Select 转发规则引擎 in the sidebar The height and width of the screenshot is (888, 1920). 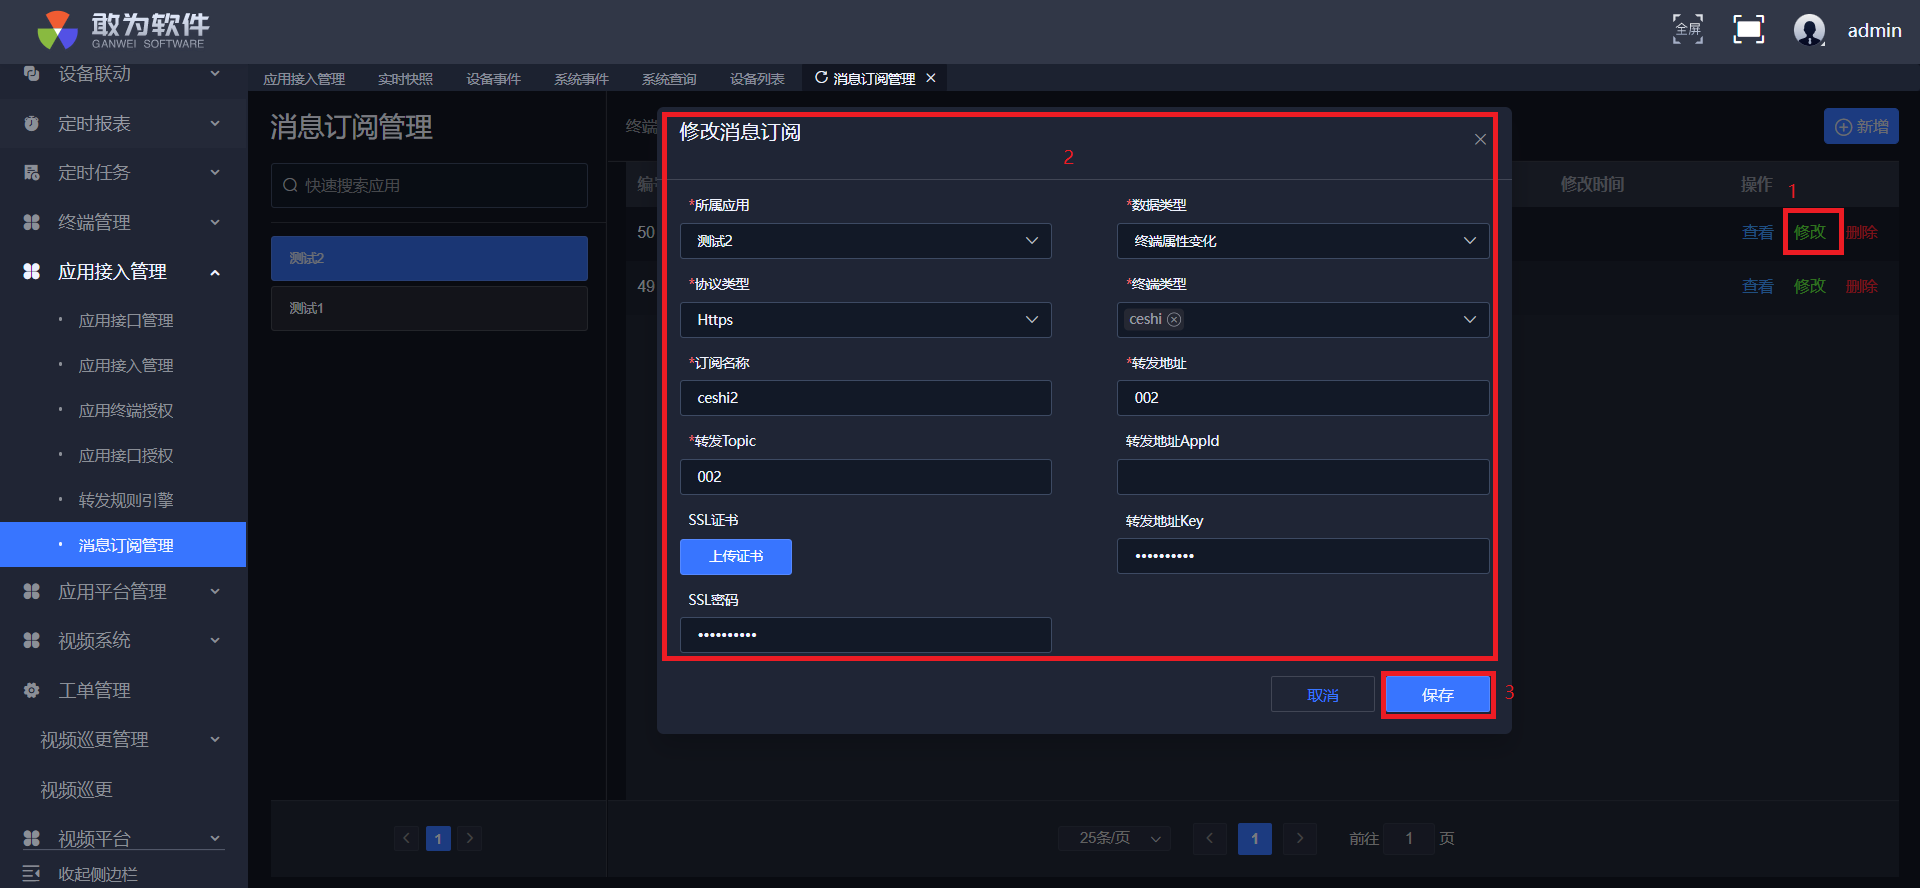click(x=126, y=500)
